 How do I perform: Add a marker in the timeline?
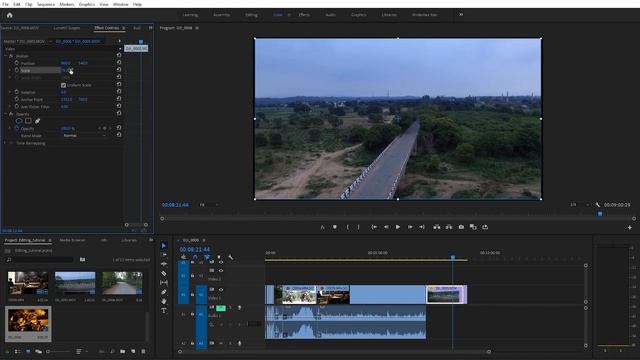click(x=219, y=257)
